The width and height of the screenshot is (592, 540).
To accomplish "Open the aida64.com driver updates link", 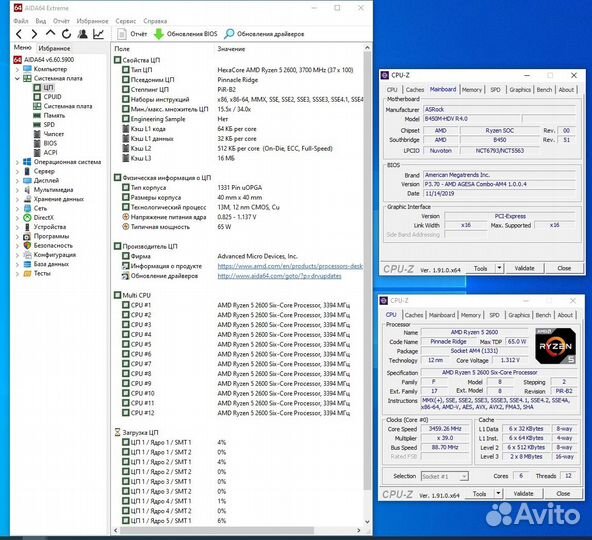I will 279,276.
